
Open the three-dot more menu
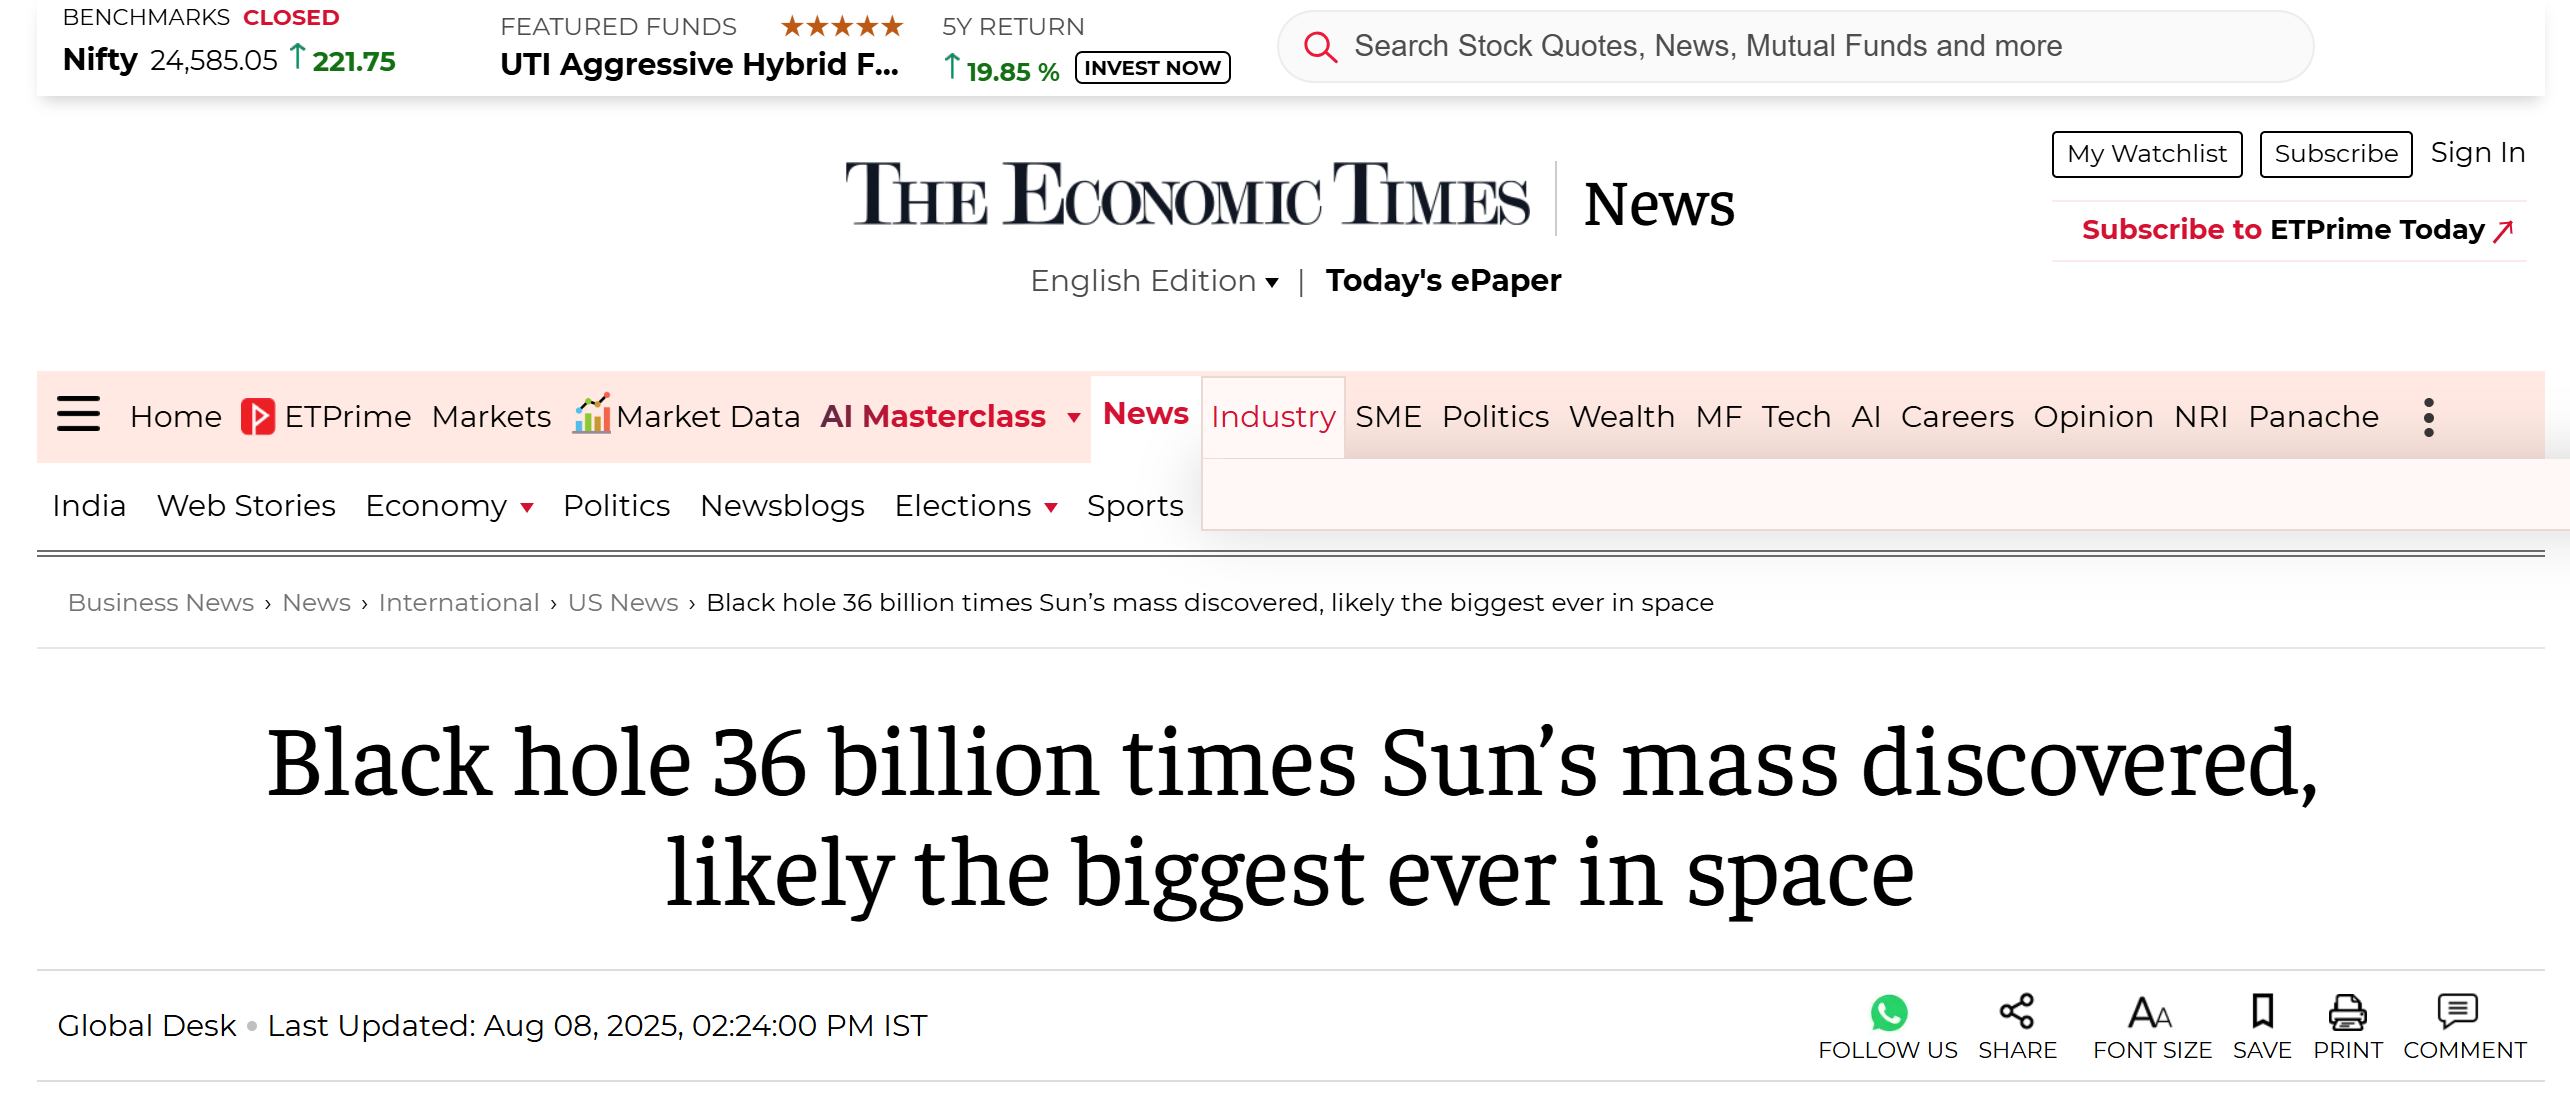pyautogui.click(x=2428, y=417)
